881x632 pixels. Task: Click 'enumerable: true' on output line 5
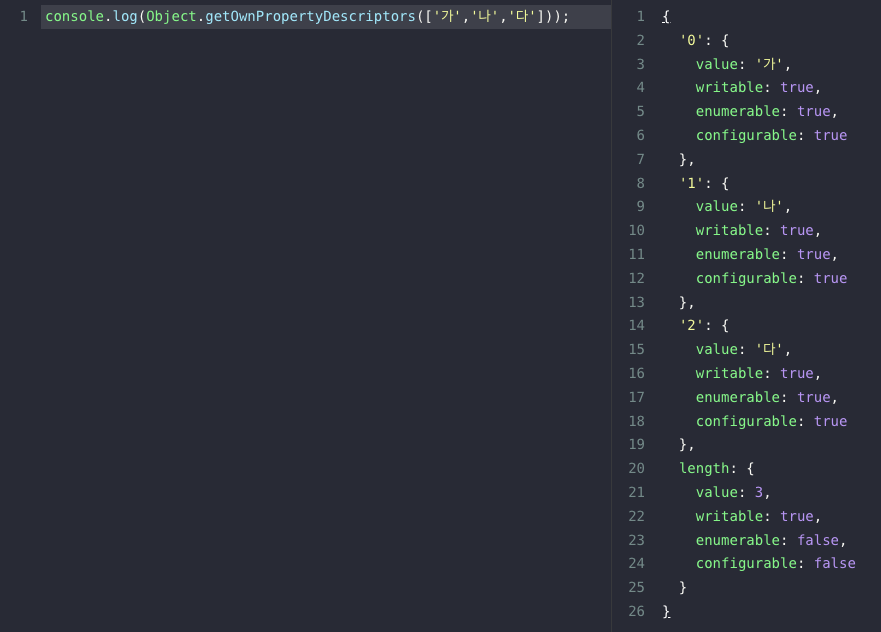point(763,112)
